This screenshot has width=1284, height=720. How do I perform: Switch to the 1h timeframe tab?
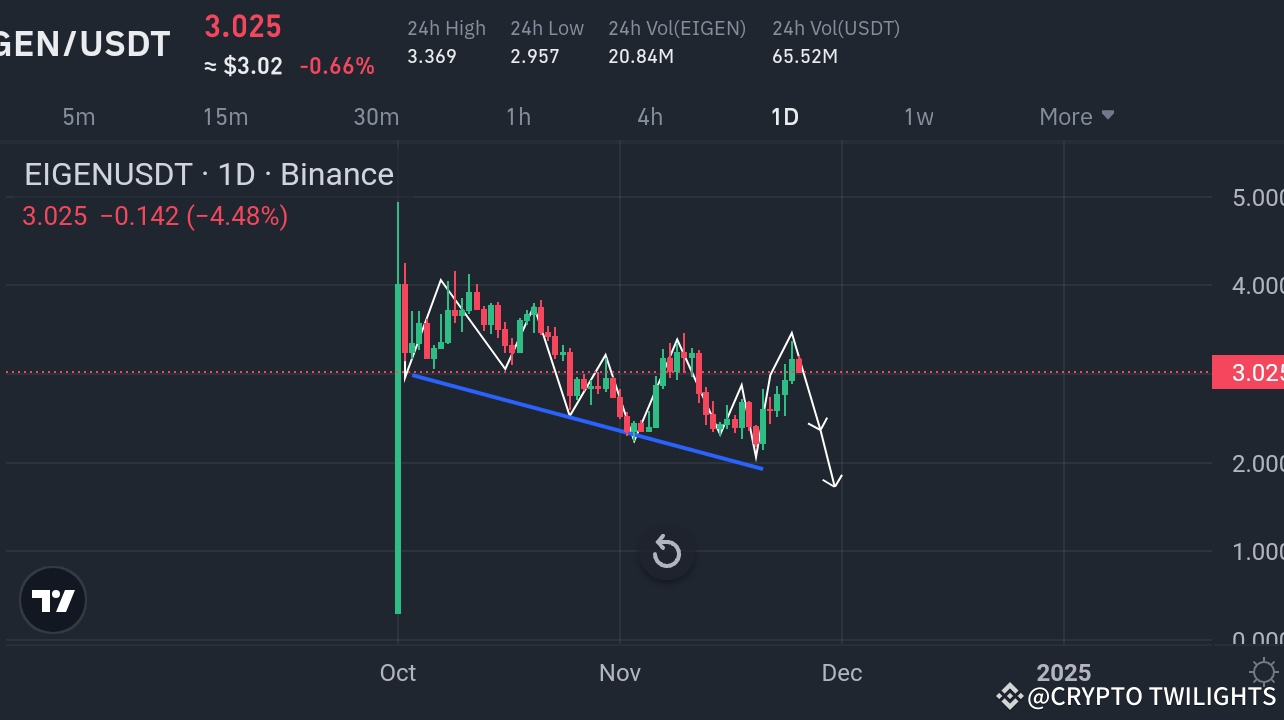(x=518, y=116)
